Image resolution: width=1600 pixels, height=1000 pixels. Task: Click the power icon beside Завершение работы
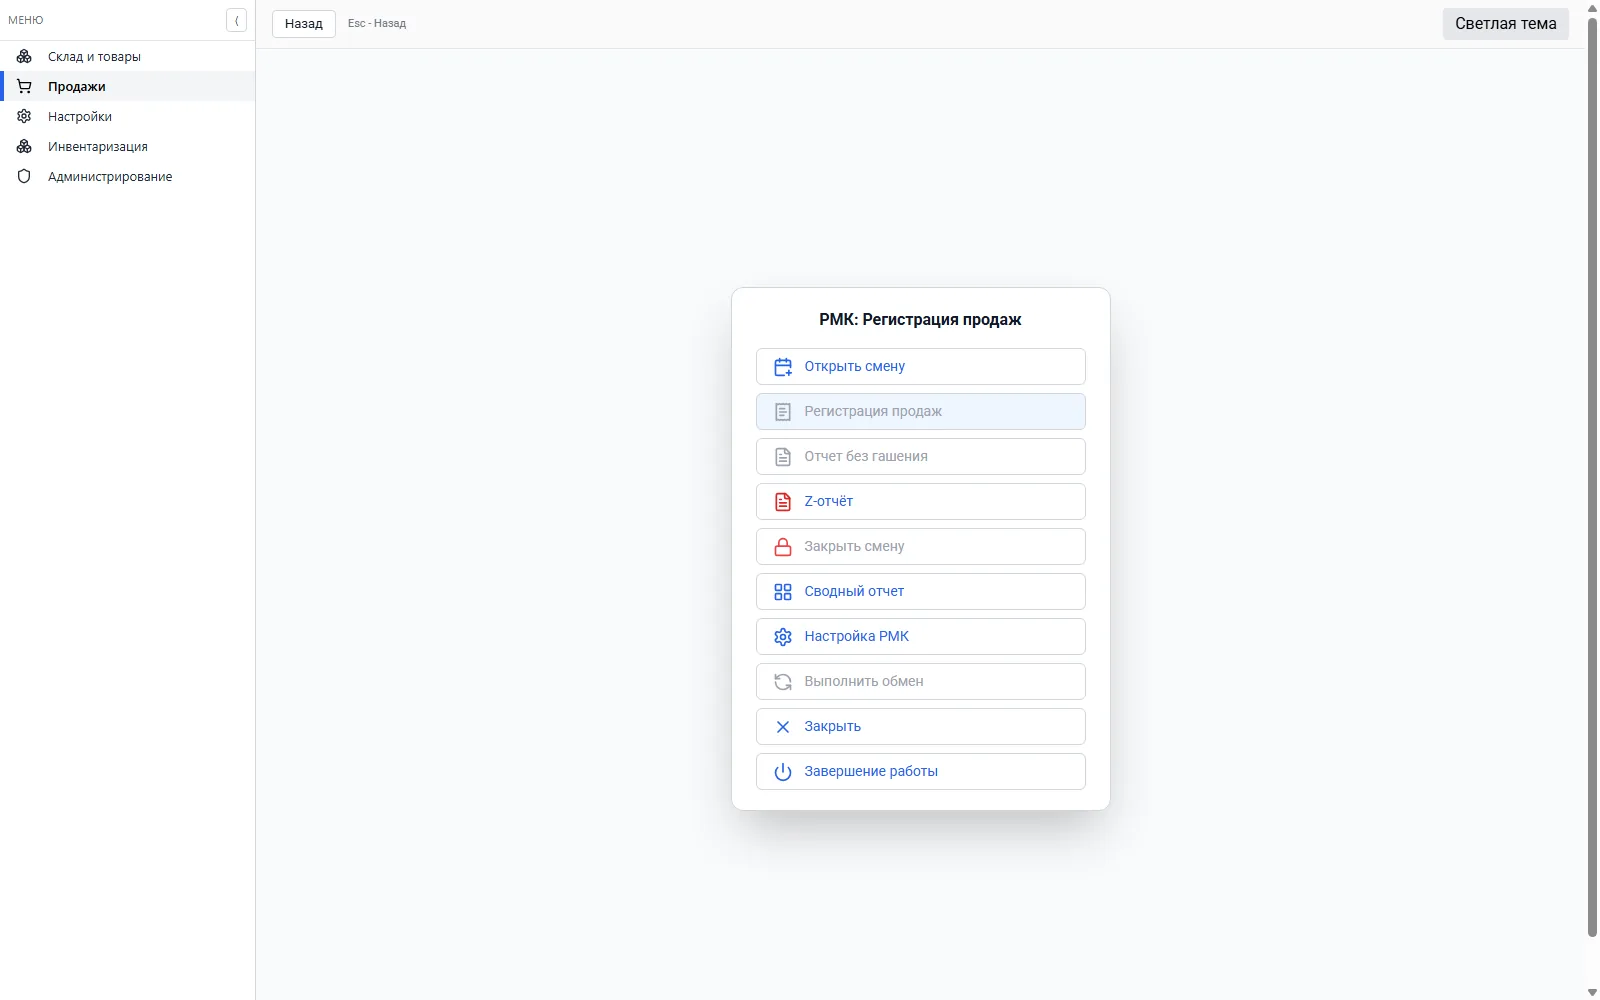783,772
